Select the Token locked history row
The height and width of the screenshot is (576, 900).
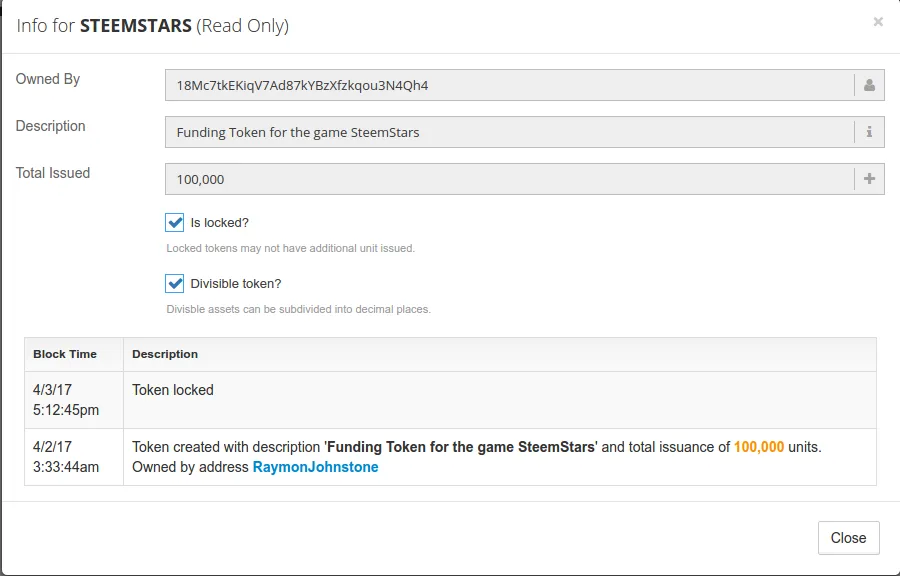[x=450, y=400]
